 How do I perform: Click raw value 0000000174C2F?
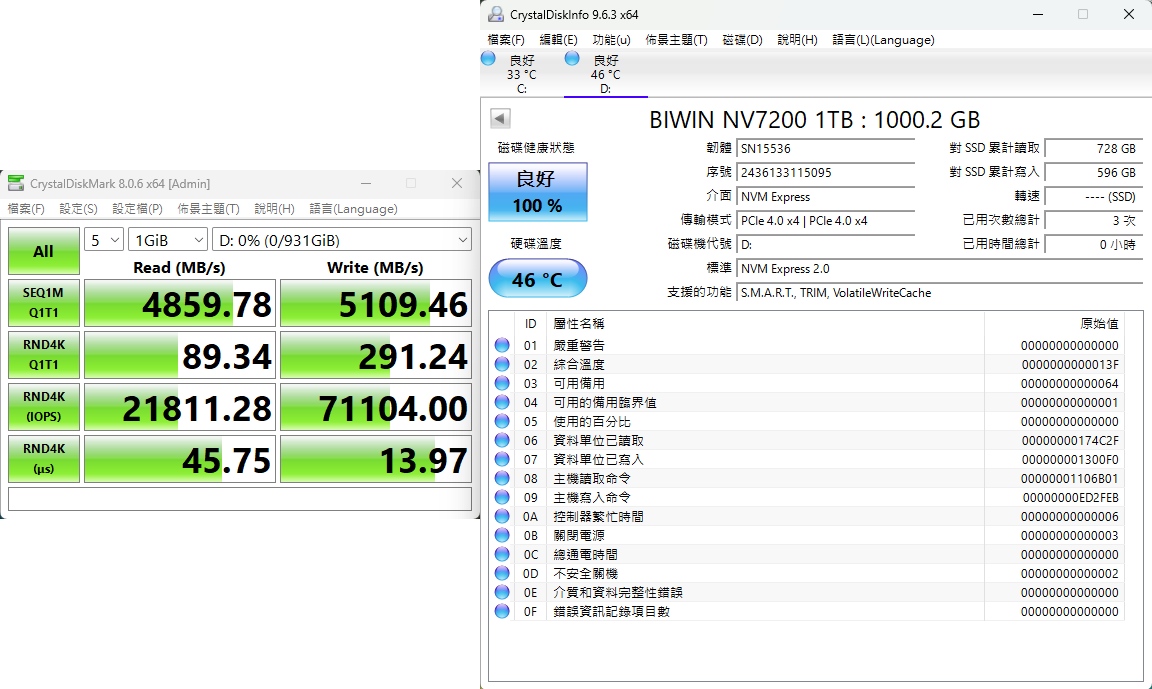(x=1070, y=441)
